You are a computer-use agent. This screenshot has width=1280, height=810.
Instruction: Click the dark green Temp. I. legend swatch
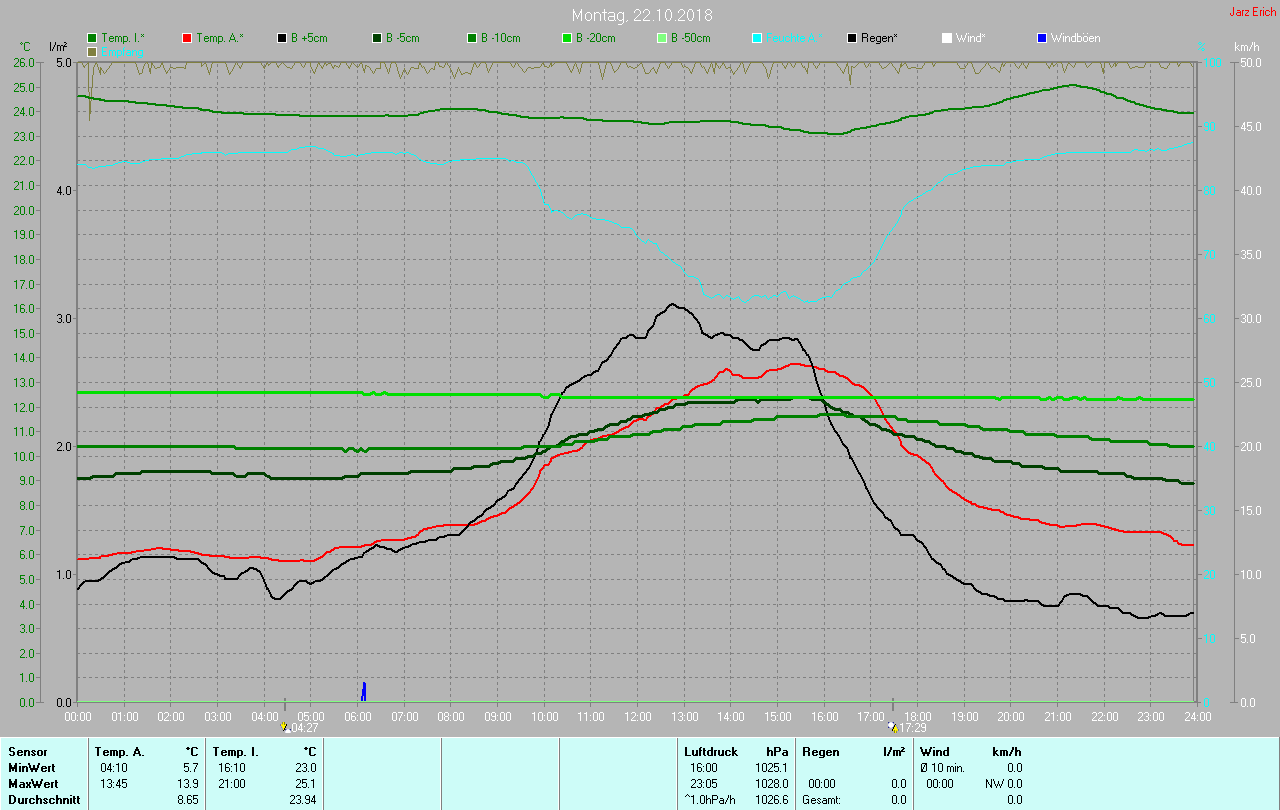(93, 38)
